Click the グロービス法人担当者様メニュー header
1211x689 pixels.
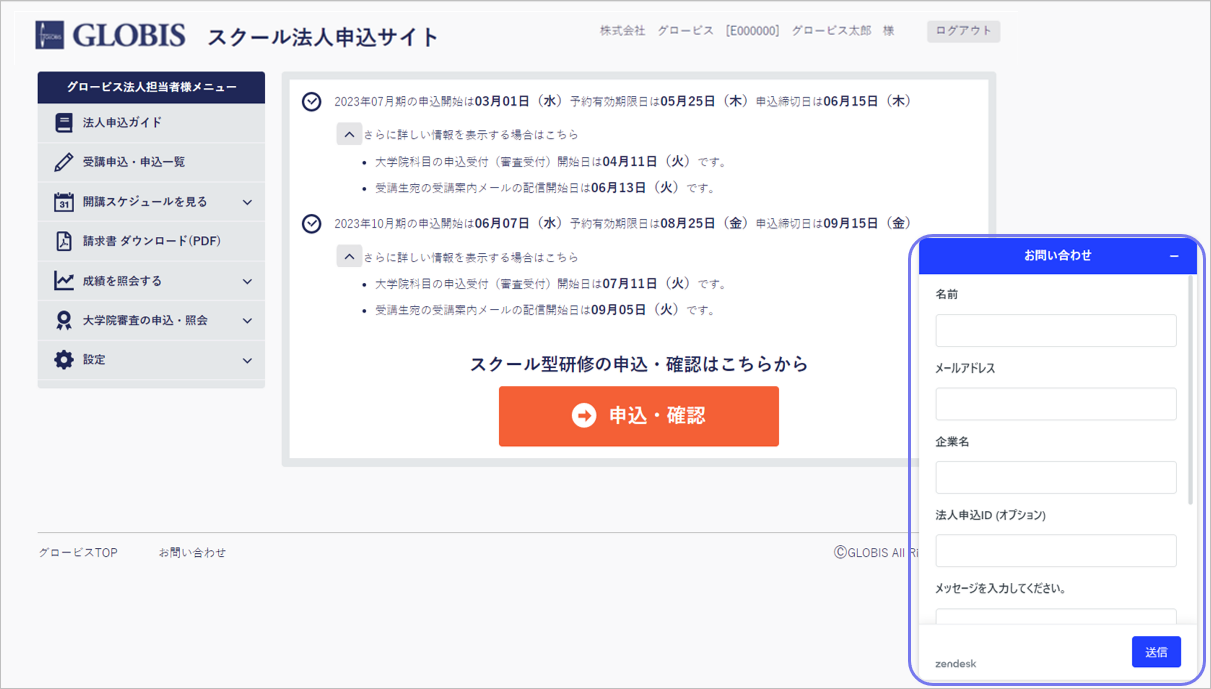pos(151,88)
